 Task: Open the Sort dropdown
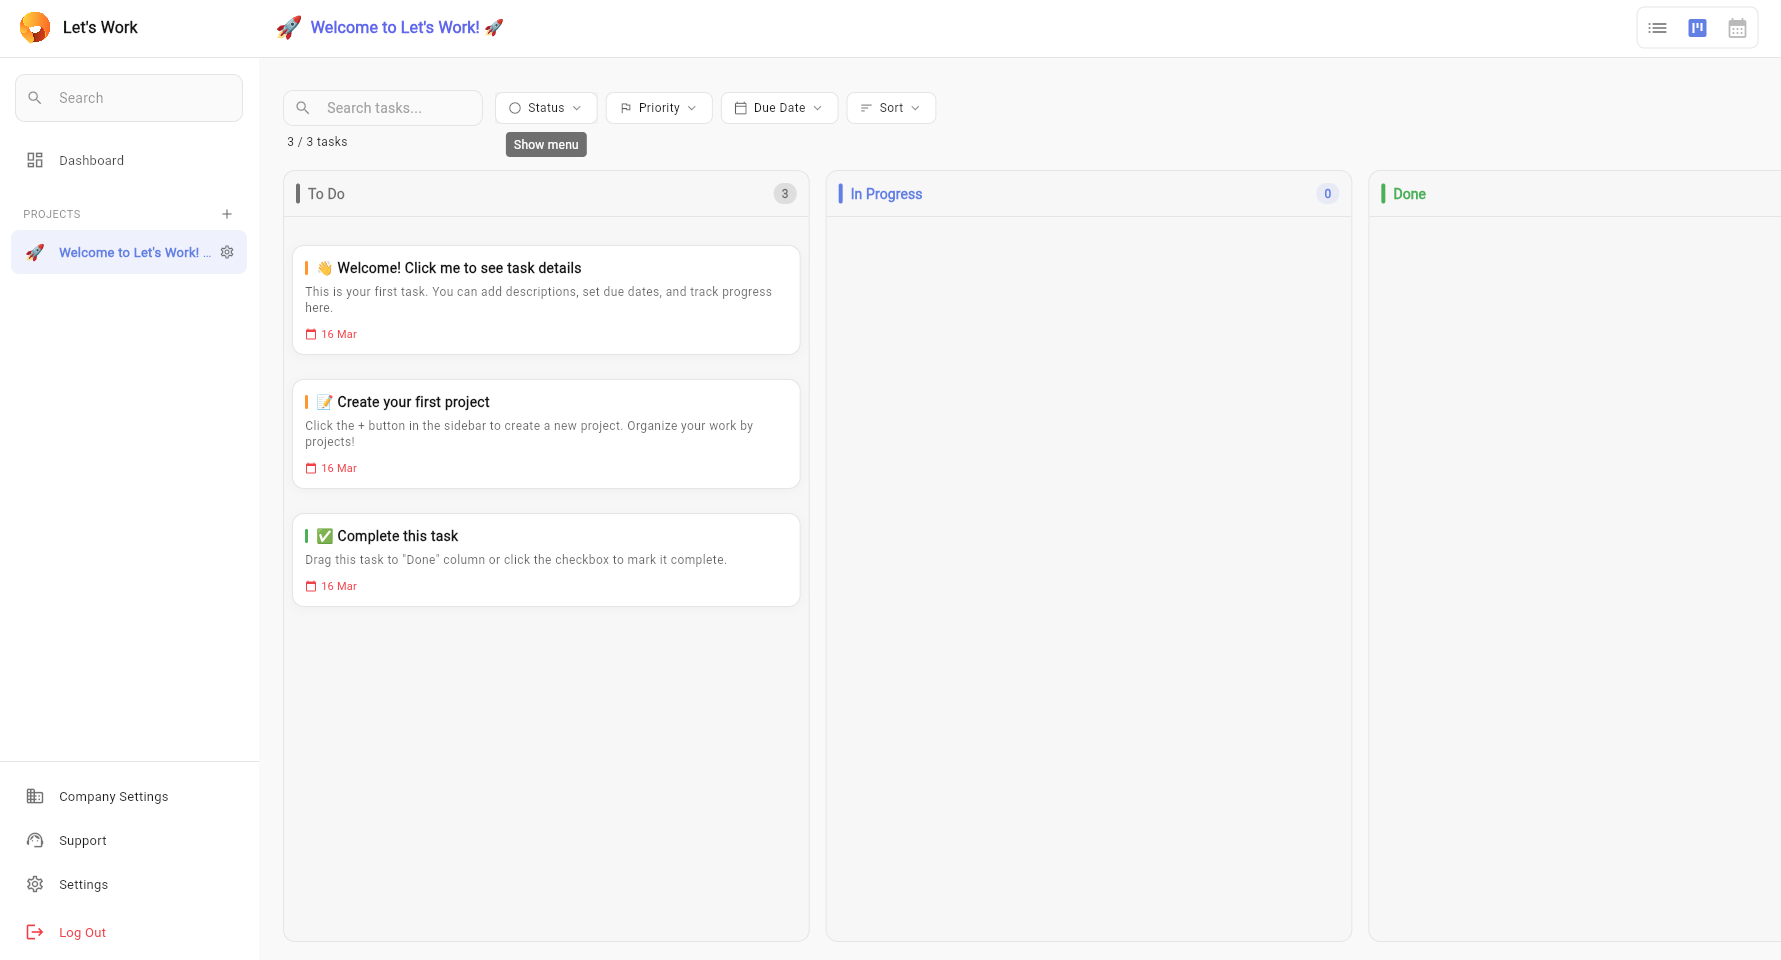[891, 108]
